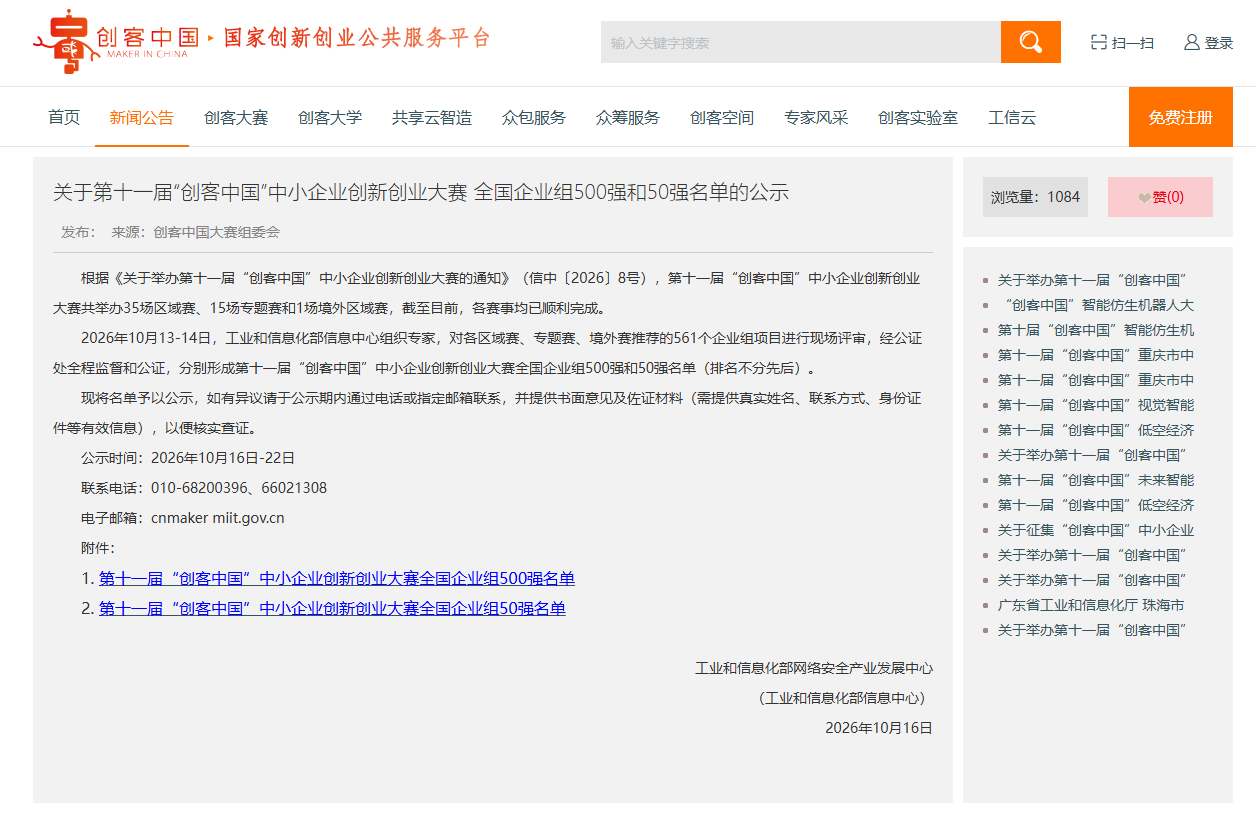Click the orange magnifier search button
This screenshot has height=820, width=1256.
(1031, 42)
